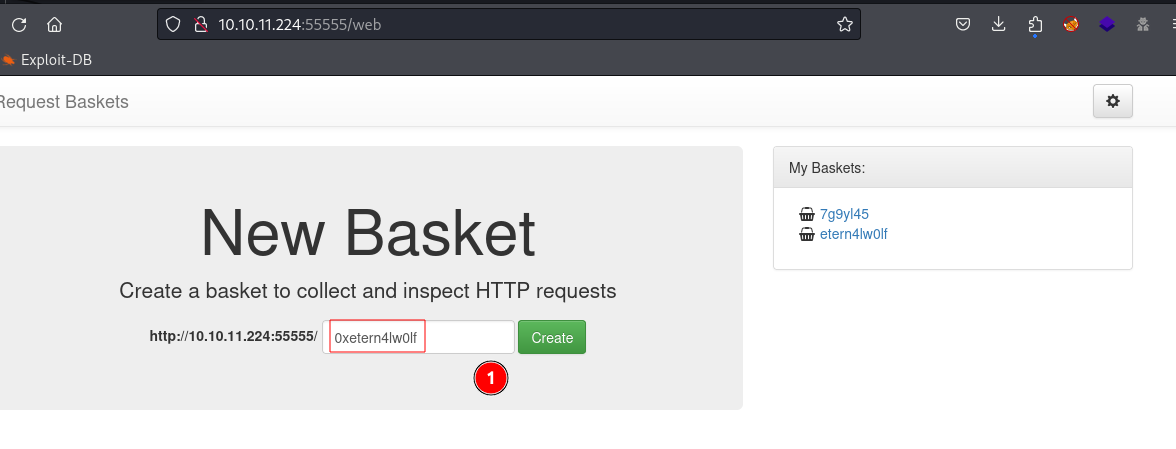Viewport: 1176px width, 449px height.
Task: Open the settings gear button
Action: tap(1113, 101)
